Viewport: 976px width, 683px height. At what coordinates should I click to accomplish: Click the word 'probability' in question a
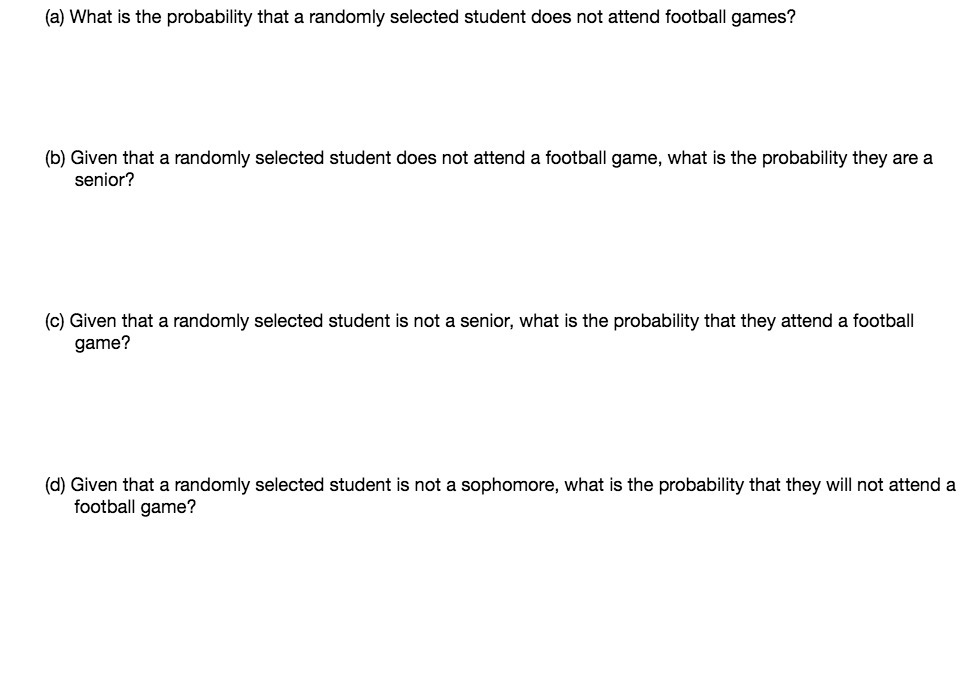209,17
